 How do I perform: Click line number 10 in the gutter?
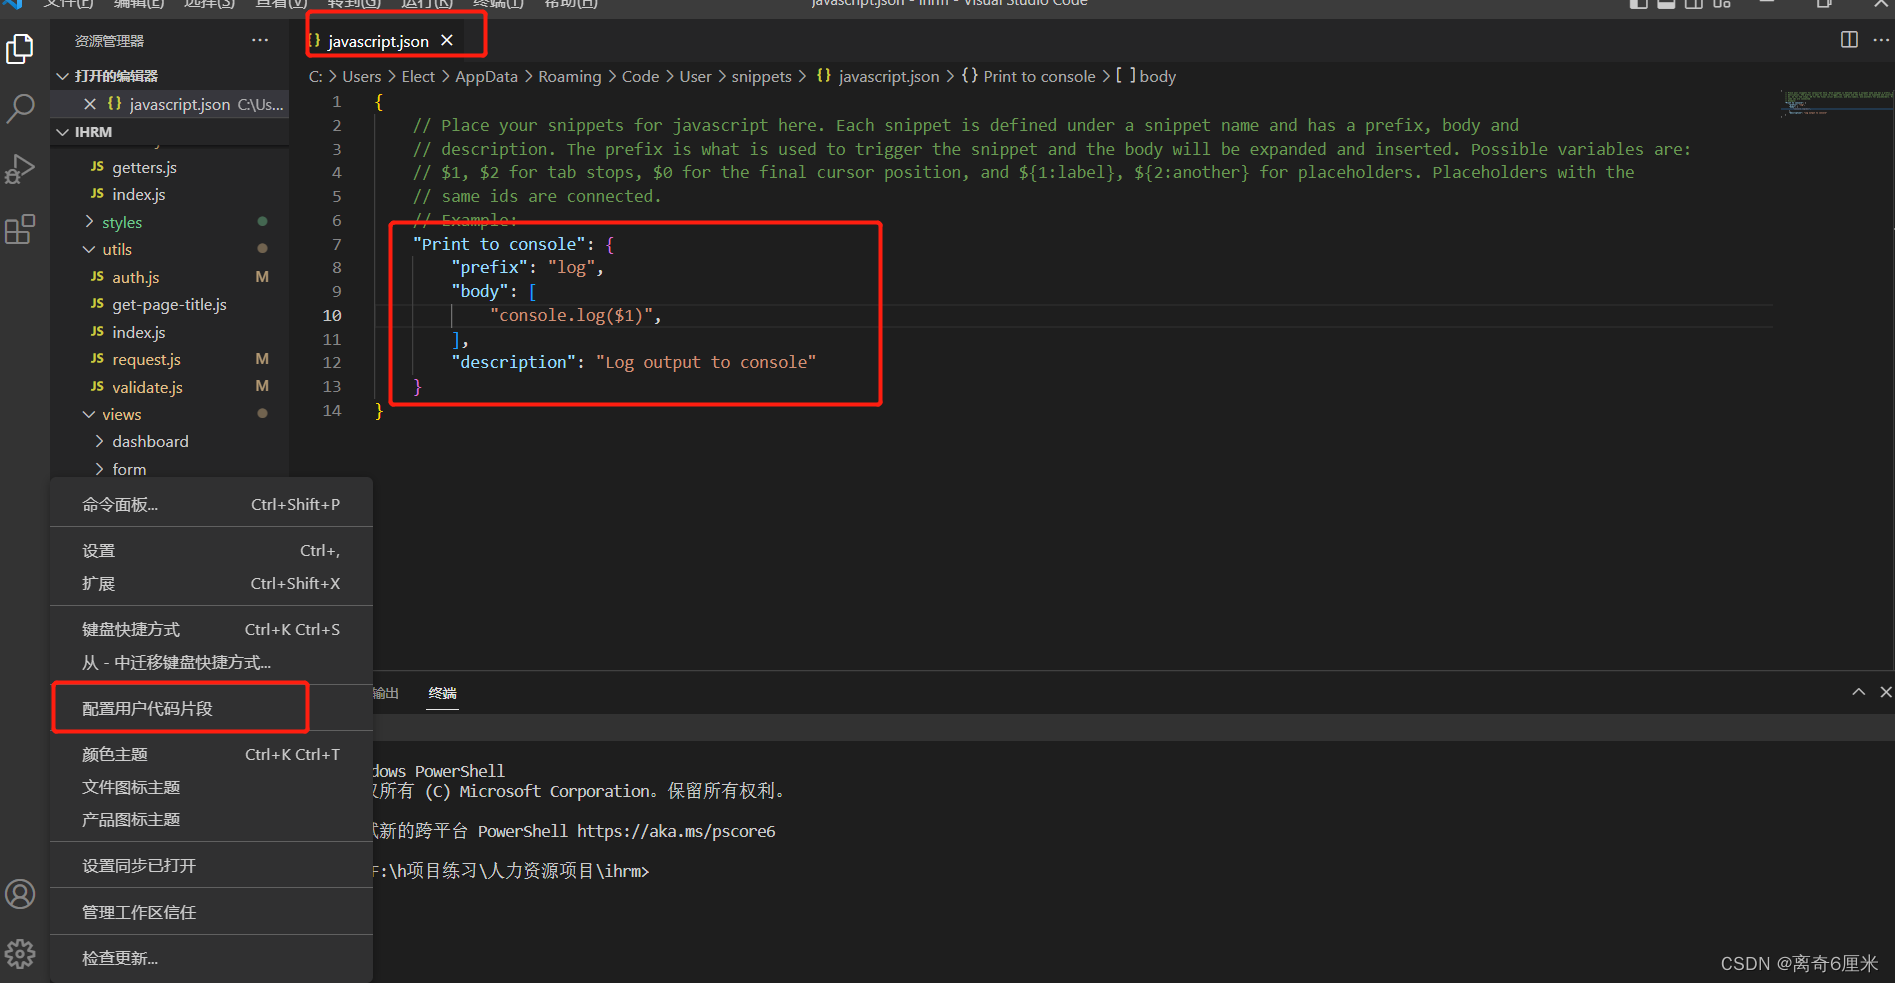332,316
